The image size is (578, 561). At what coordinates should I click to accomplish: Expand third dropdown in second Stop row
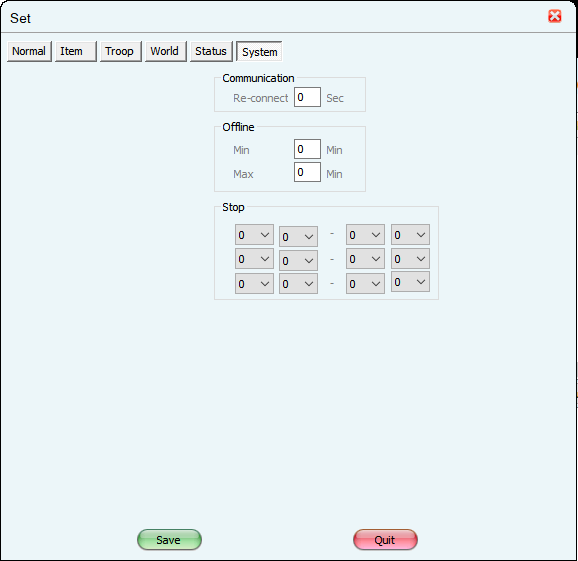point(365,259)
